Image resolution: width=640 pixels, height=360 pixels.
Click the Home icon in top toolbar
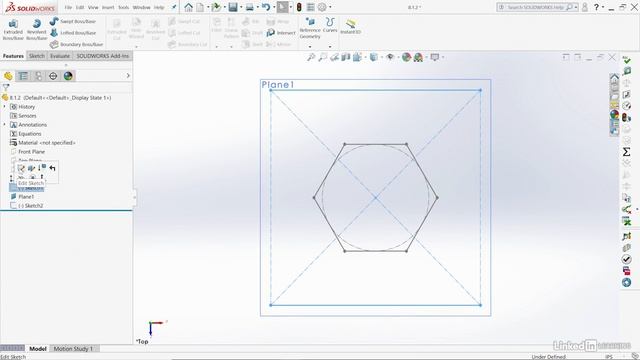[x=188, y=7]
